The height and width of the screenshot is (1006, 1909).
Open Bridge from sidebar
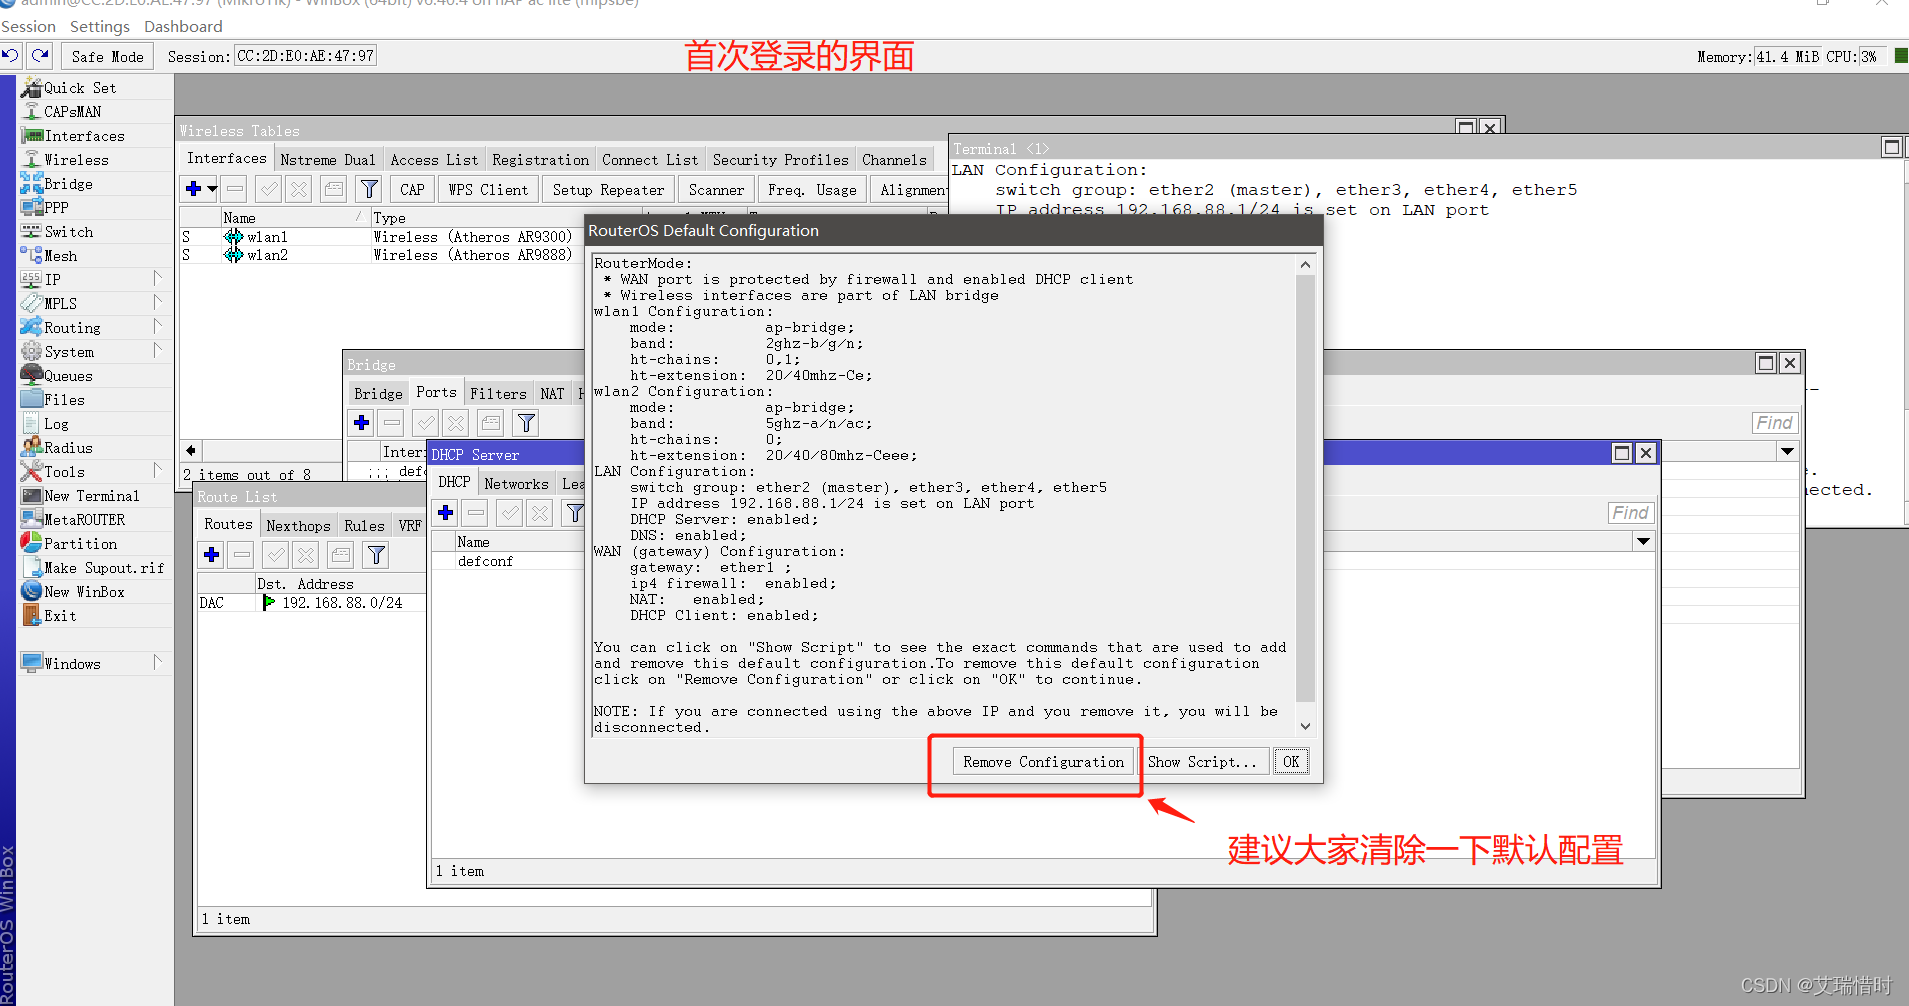click(x=68, y=184)
